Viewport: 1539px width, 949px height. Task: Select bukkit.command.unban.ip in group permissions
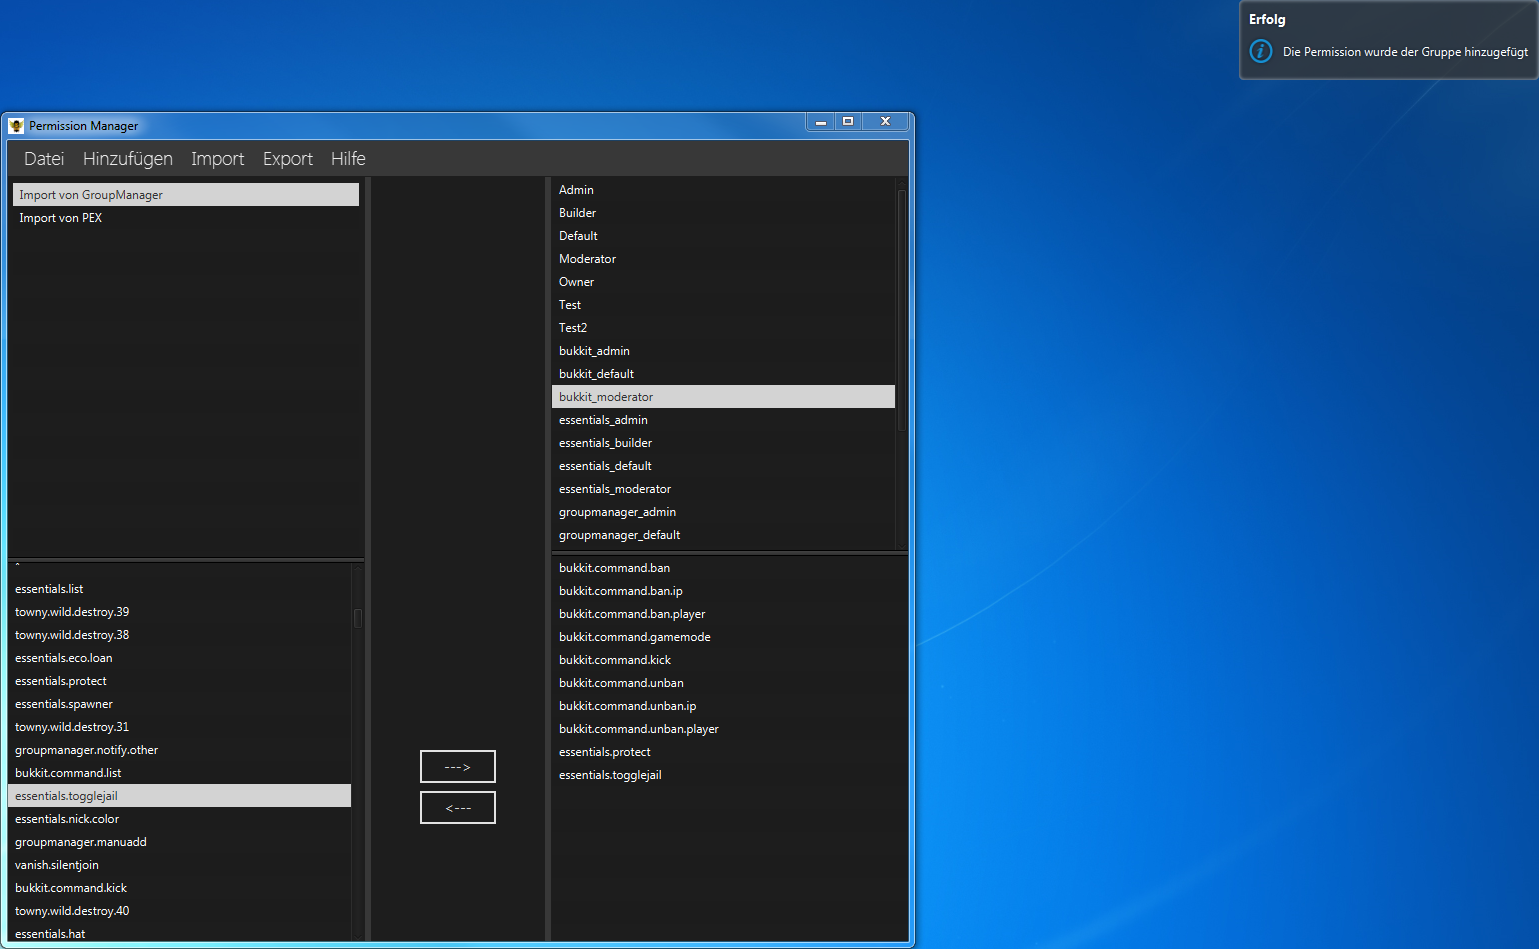pos(729,706)
